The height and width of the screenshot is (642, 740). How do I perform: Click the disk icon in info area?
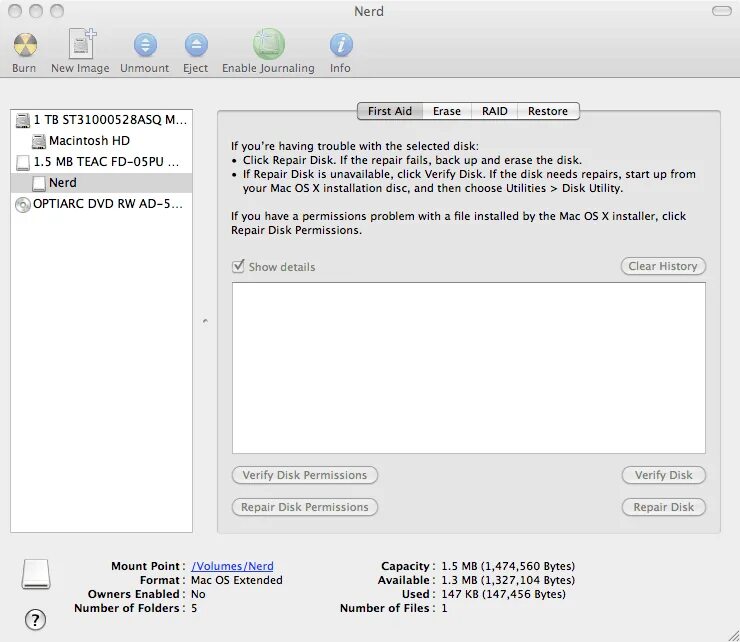pyautogui.click(x=36, y=574)
